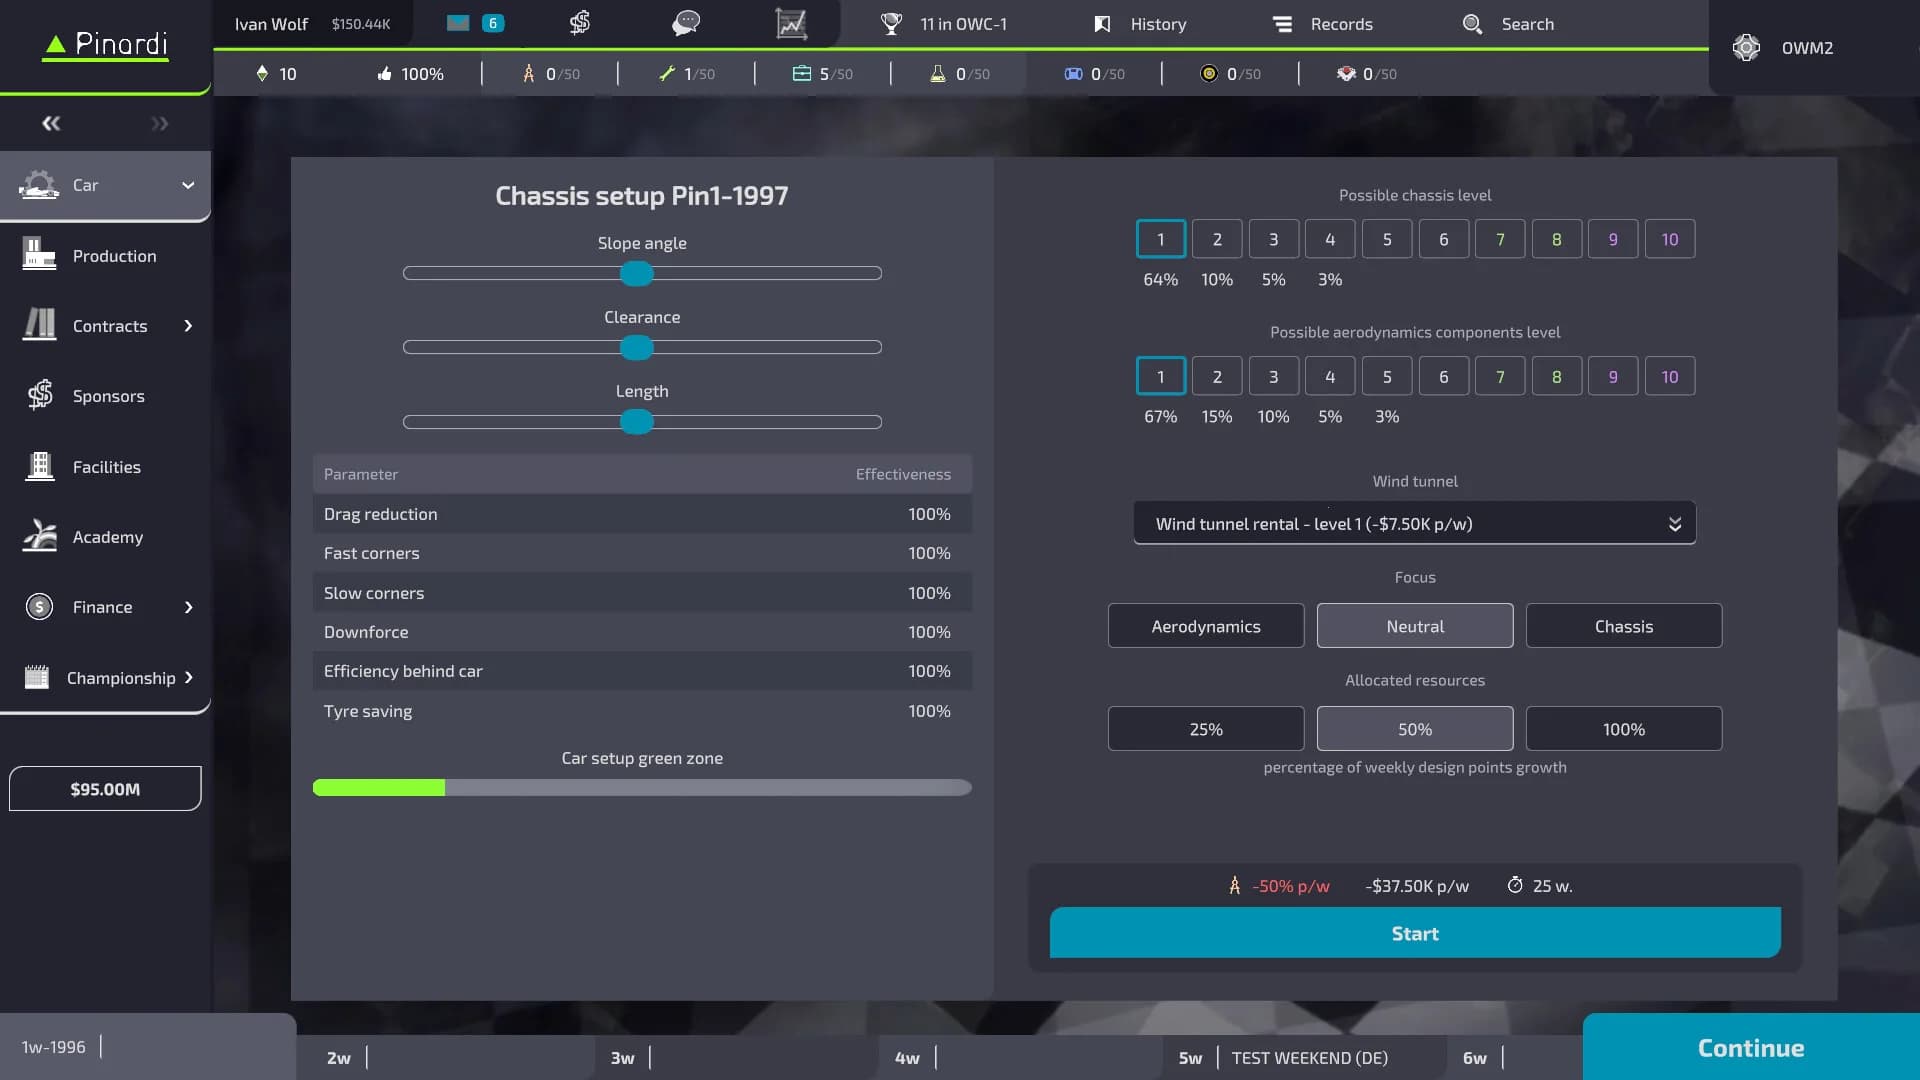
Task: Click the 11 in OWC-1 standings link
Action: [963, 24]
